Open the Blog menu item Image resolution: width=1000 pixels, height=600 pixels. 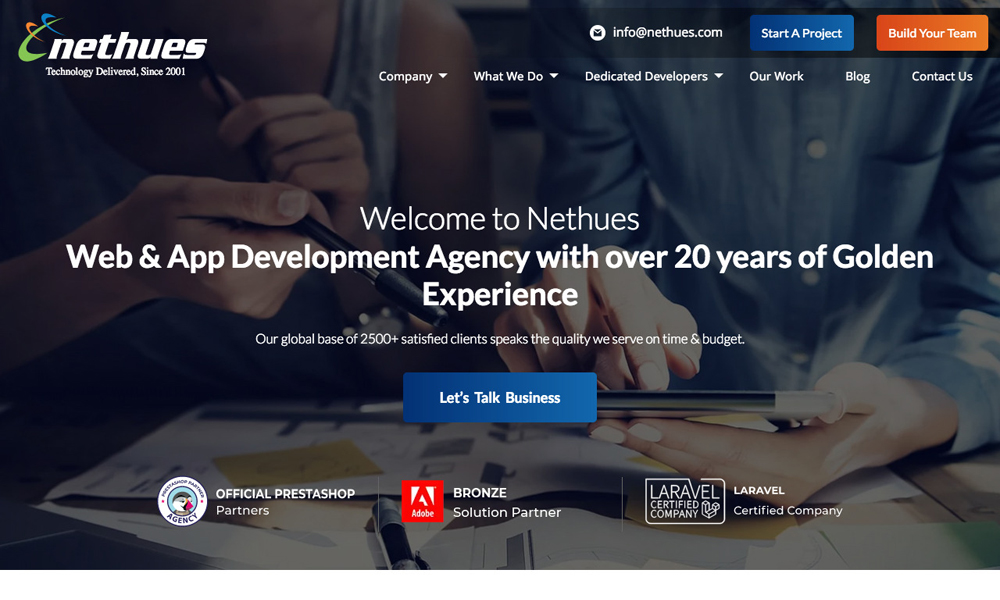coord(857,77)
